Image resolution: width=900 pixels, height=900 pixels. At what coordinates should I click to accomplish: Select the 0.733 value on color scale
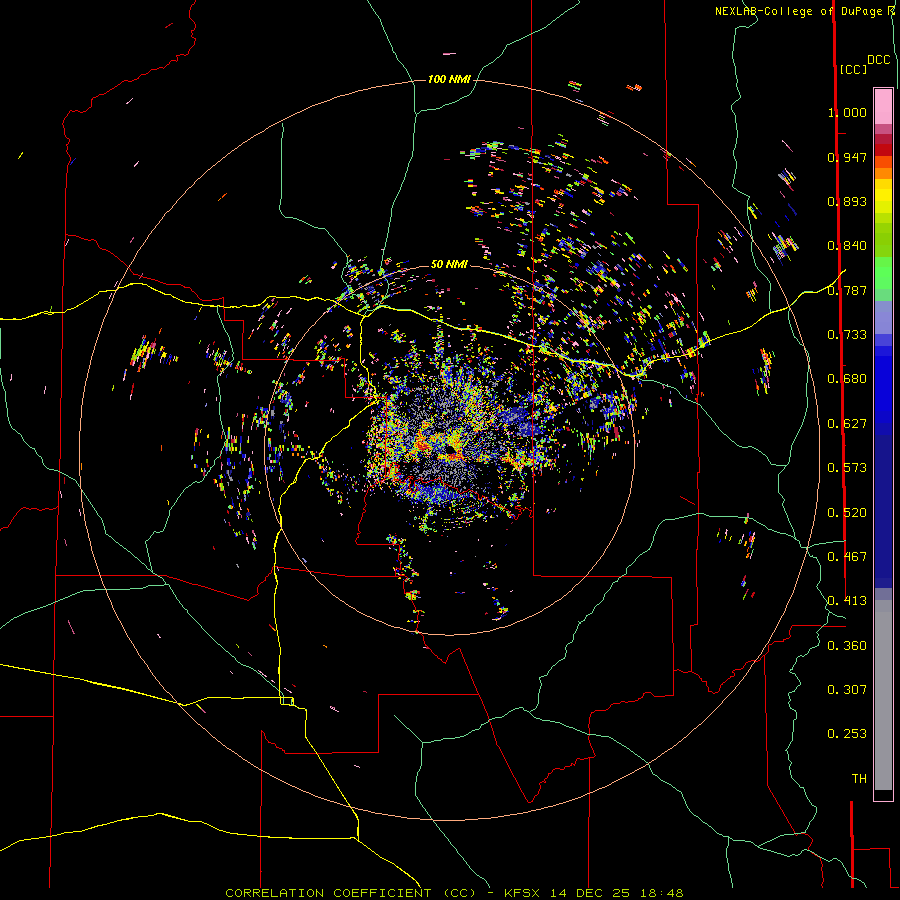pyautogui.click(x=847, y=334)
